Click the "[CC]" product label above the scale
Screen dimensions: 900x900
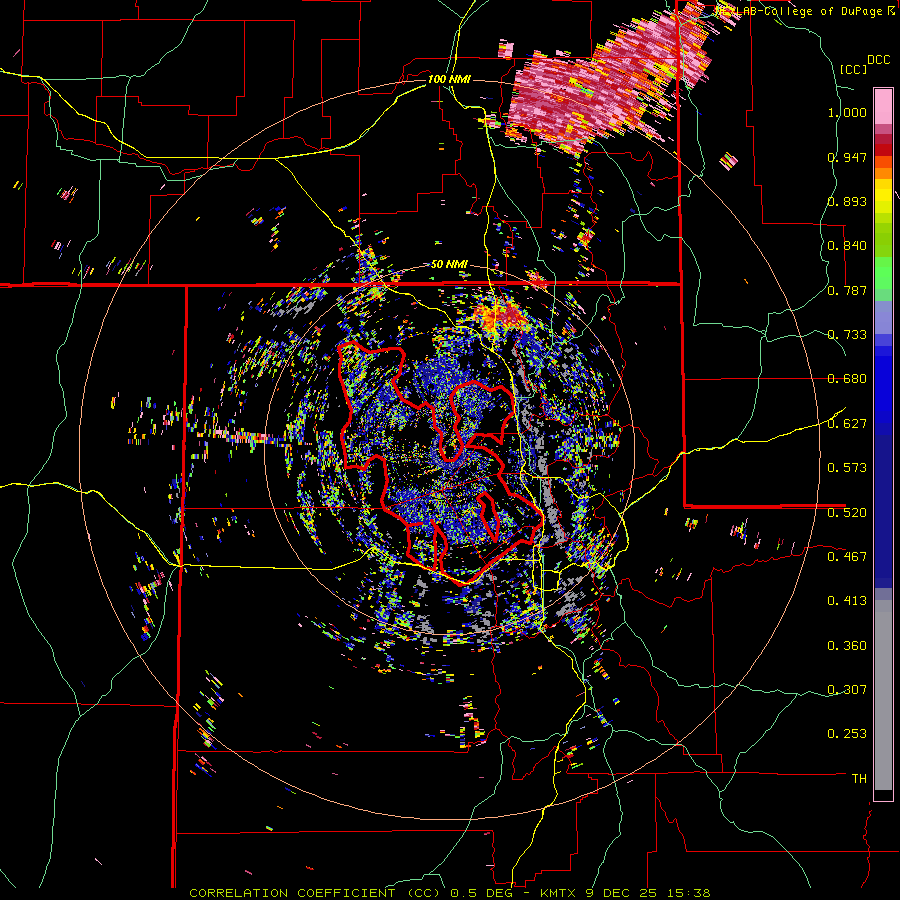coord(853,69)
